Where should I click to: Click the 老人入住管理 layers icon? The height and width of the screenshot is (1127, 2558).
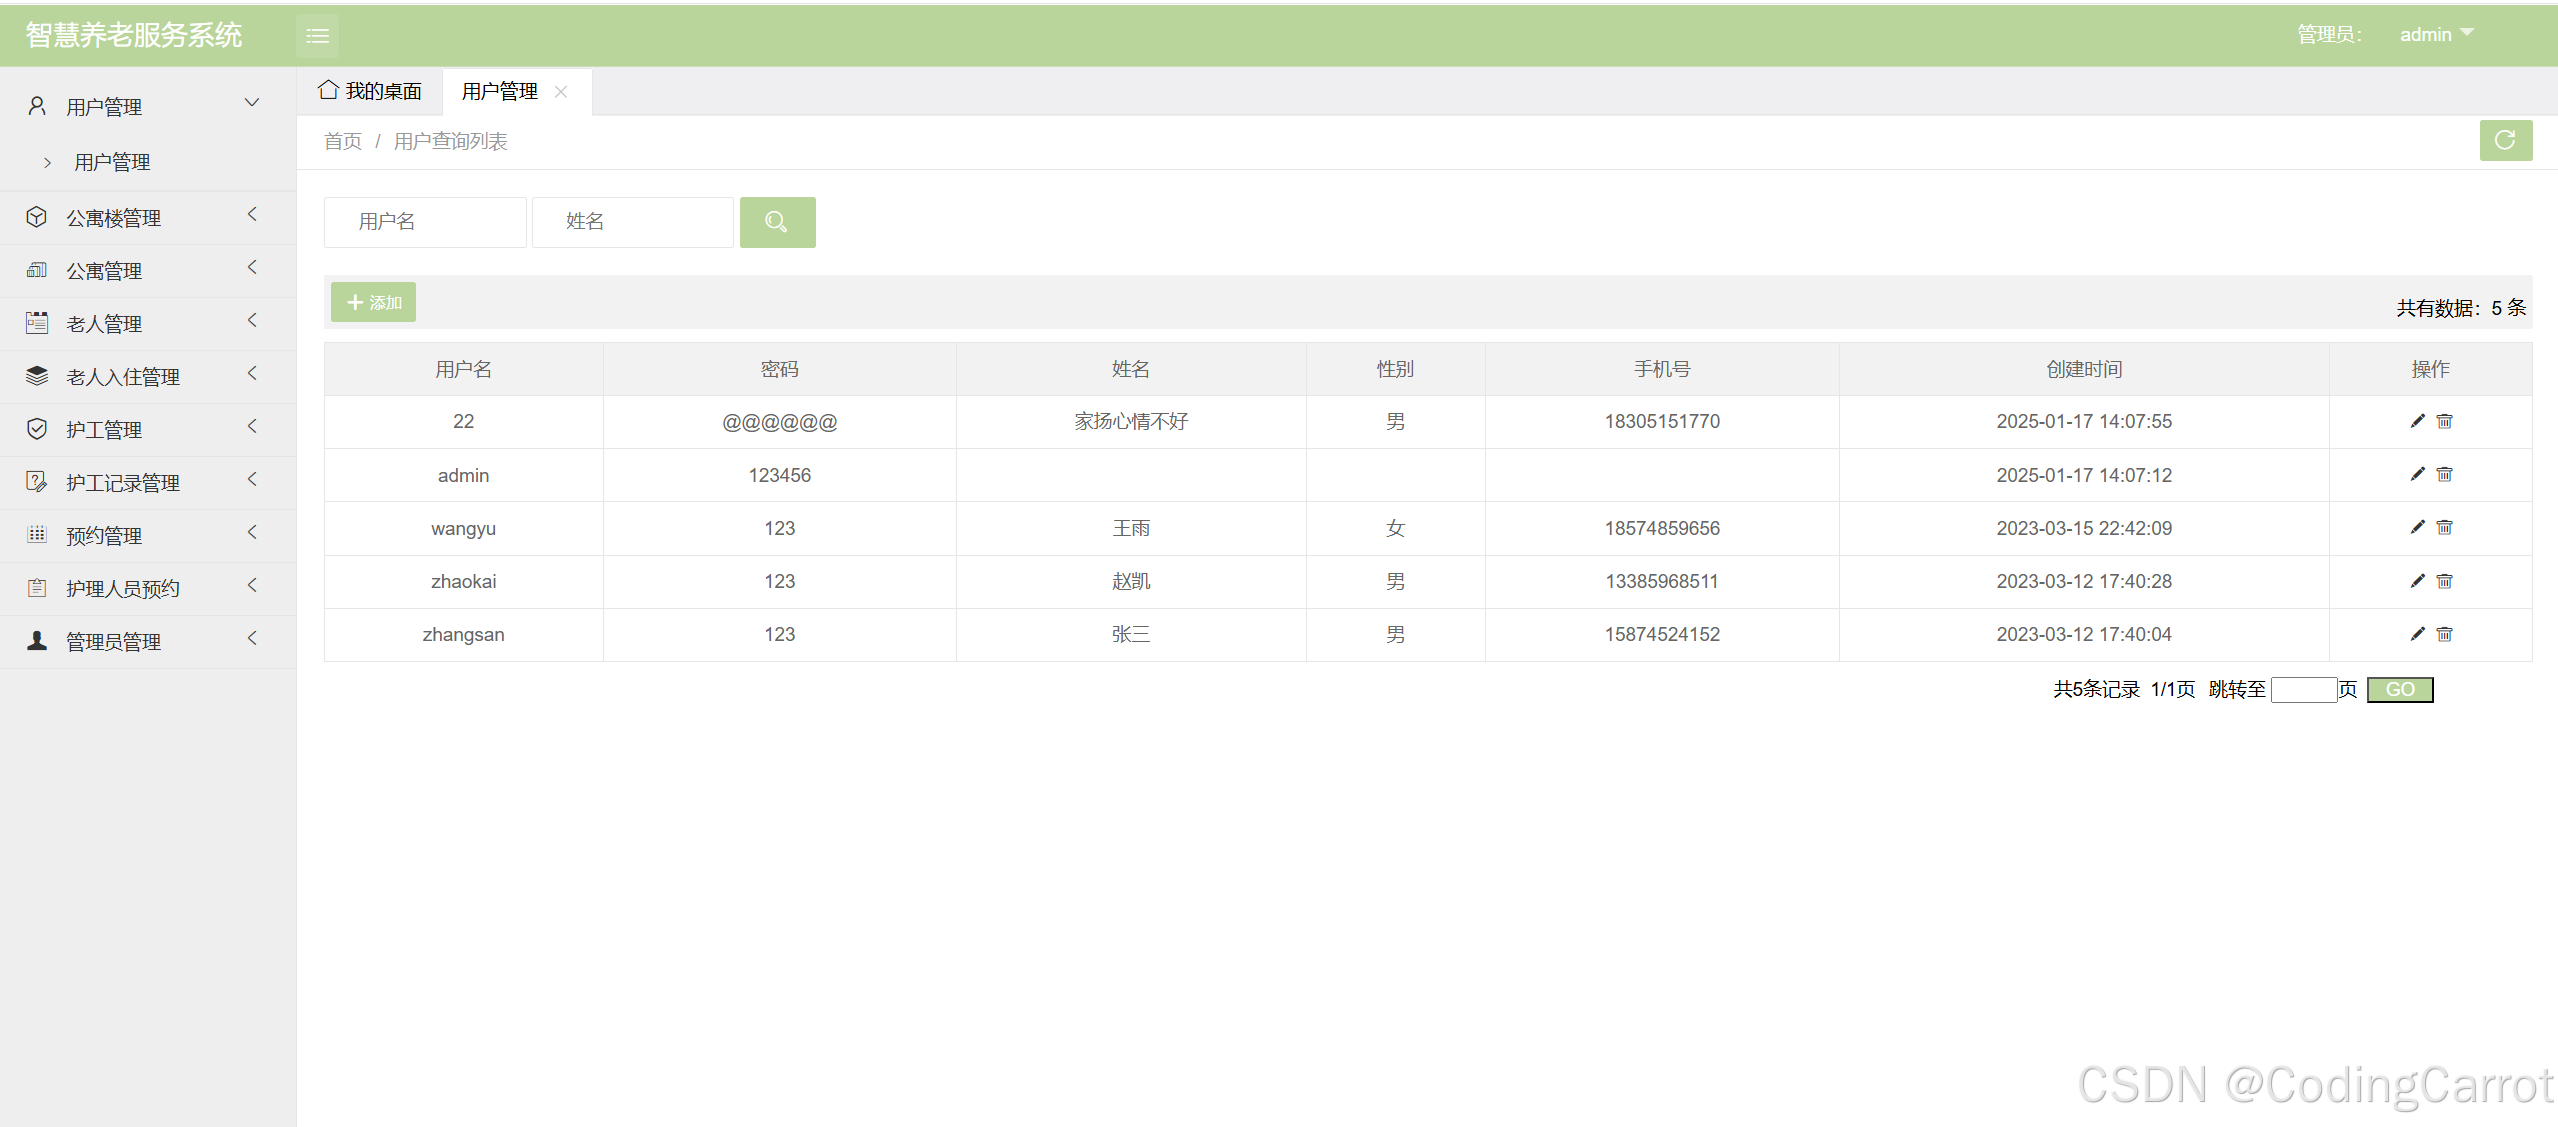(37, 376)
